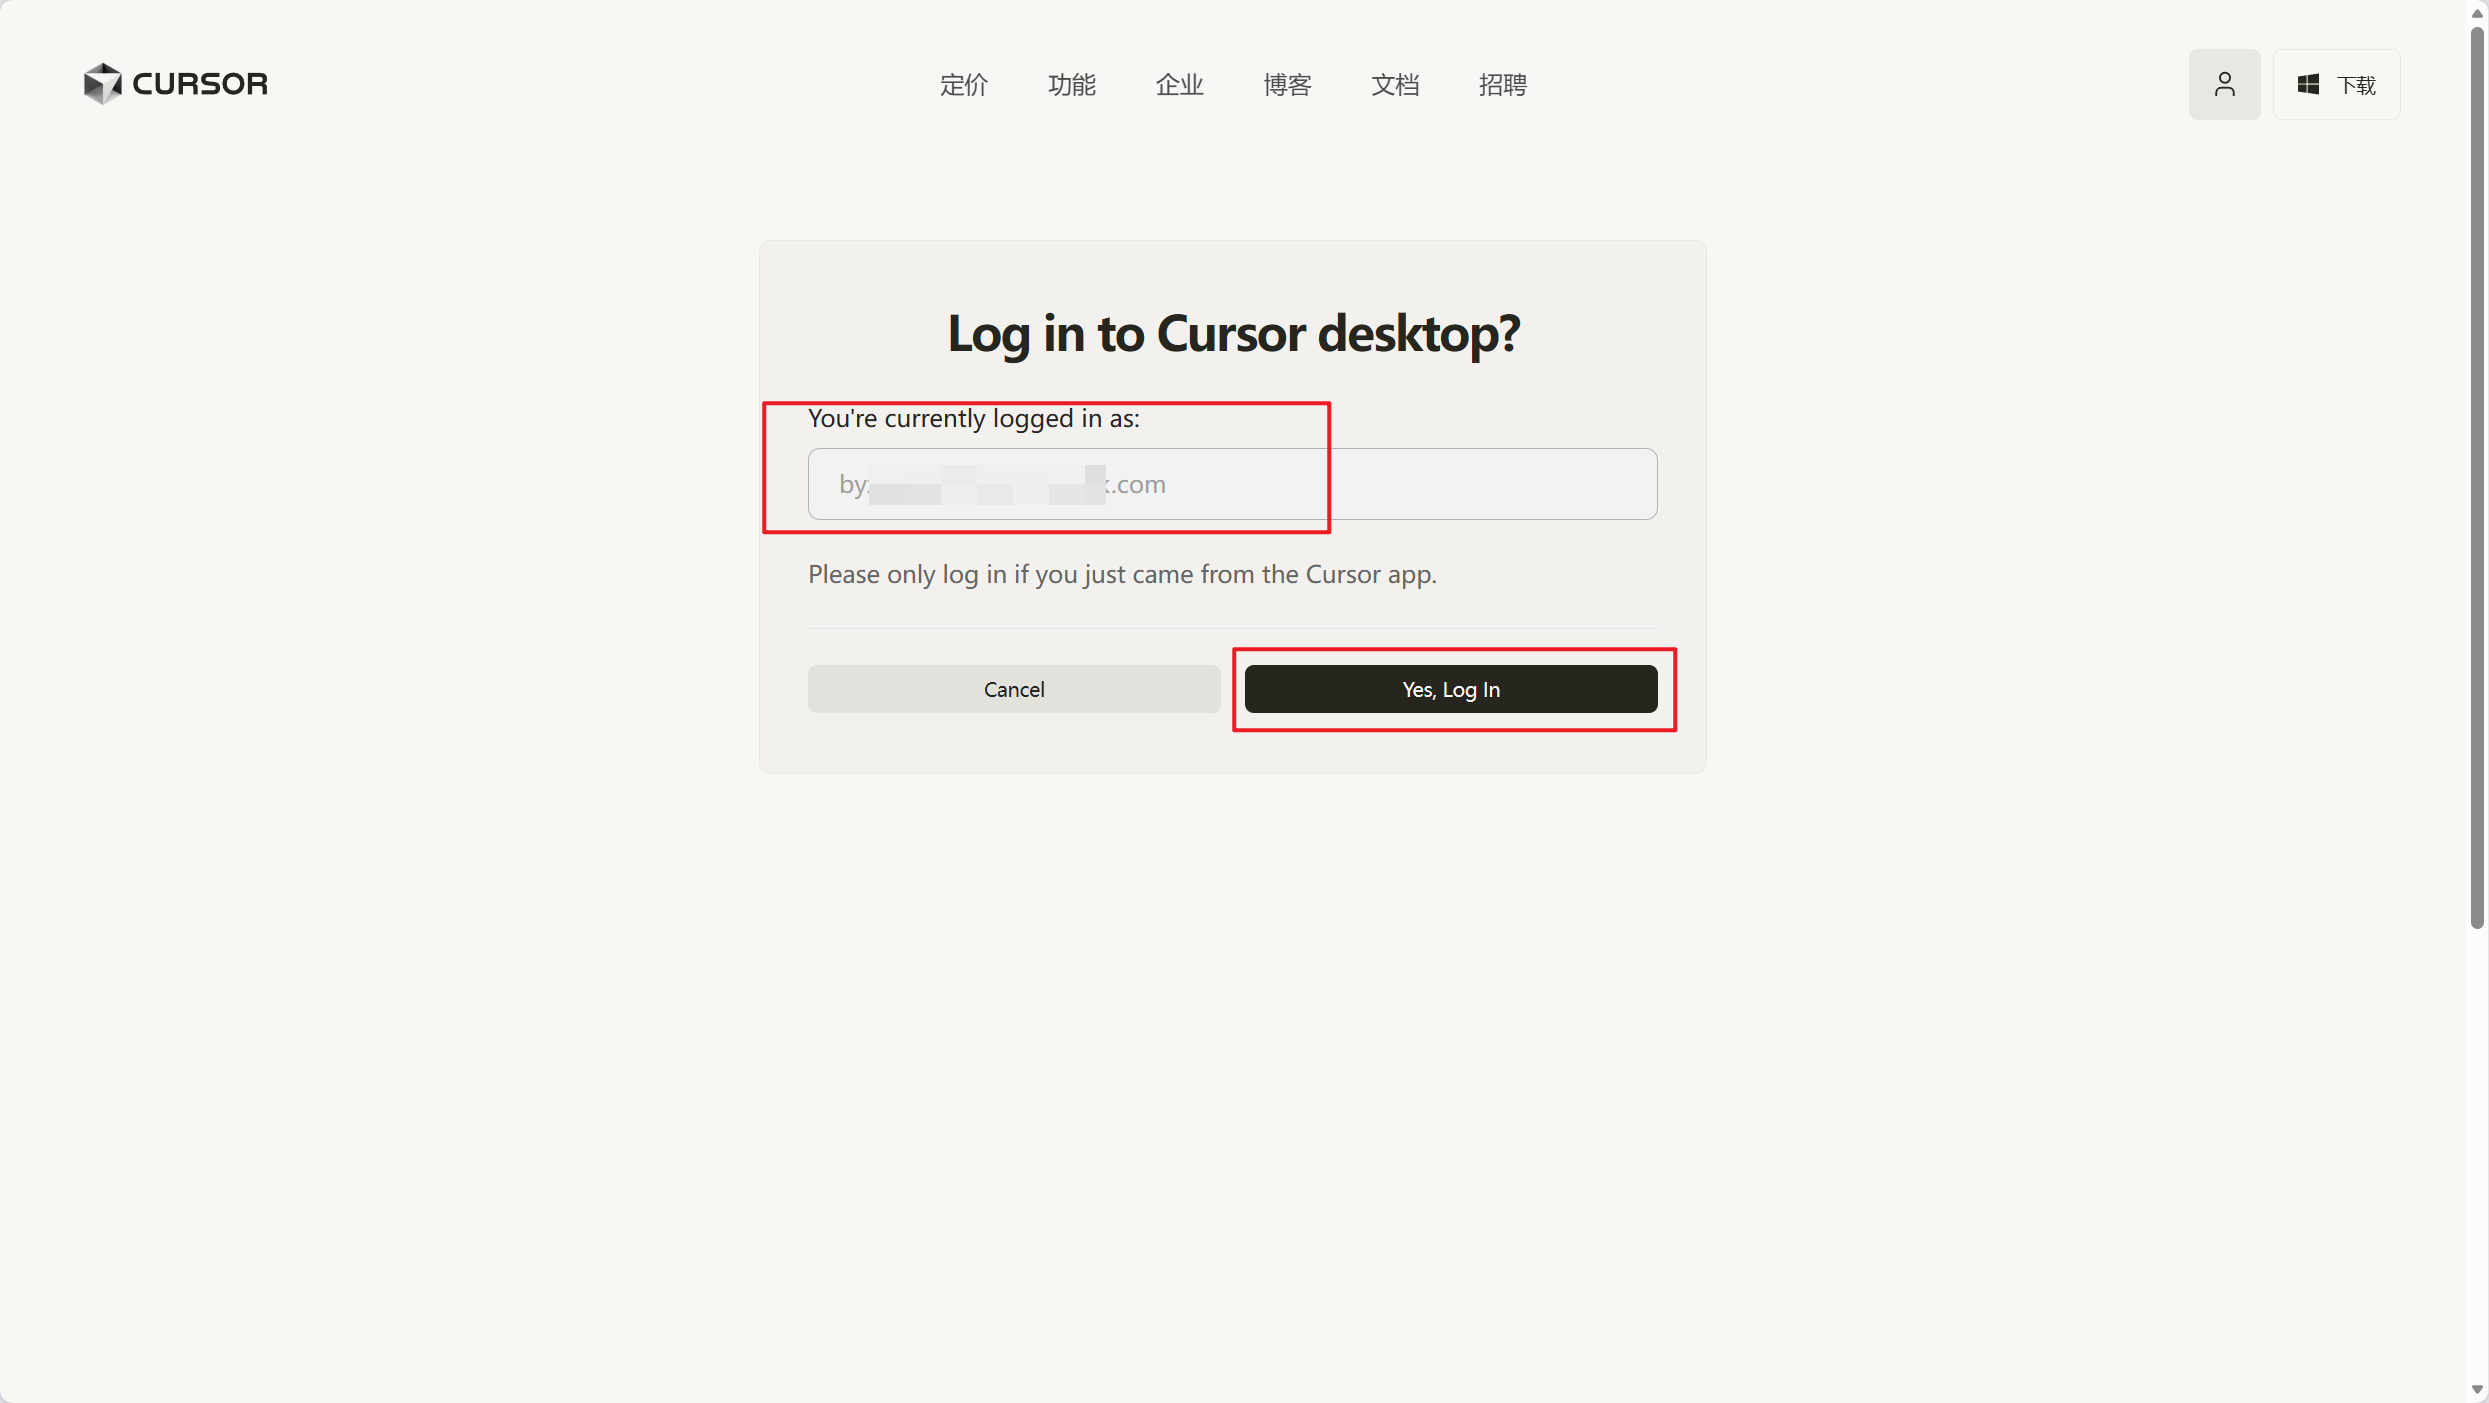Open the 文档 docs link
Screen dimensions: 2489x1403
pyautogui.click(x=1394, y=85)
